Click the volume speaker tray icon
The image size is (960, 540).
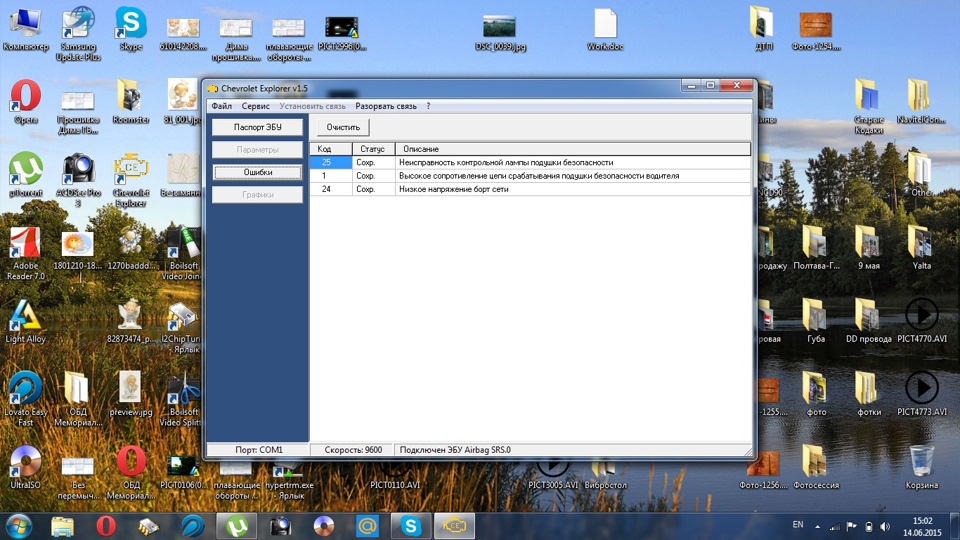[x=885, y=527]
